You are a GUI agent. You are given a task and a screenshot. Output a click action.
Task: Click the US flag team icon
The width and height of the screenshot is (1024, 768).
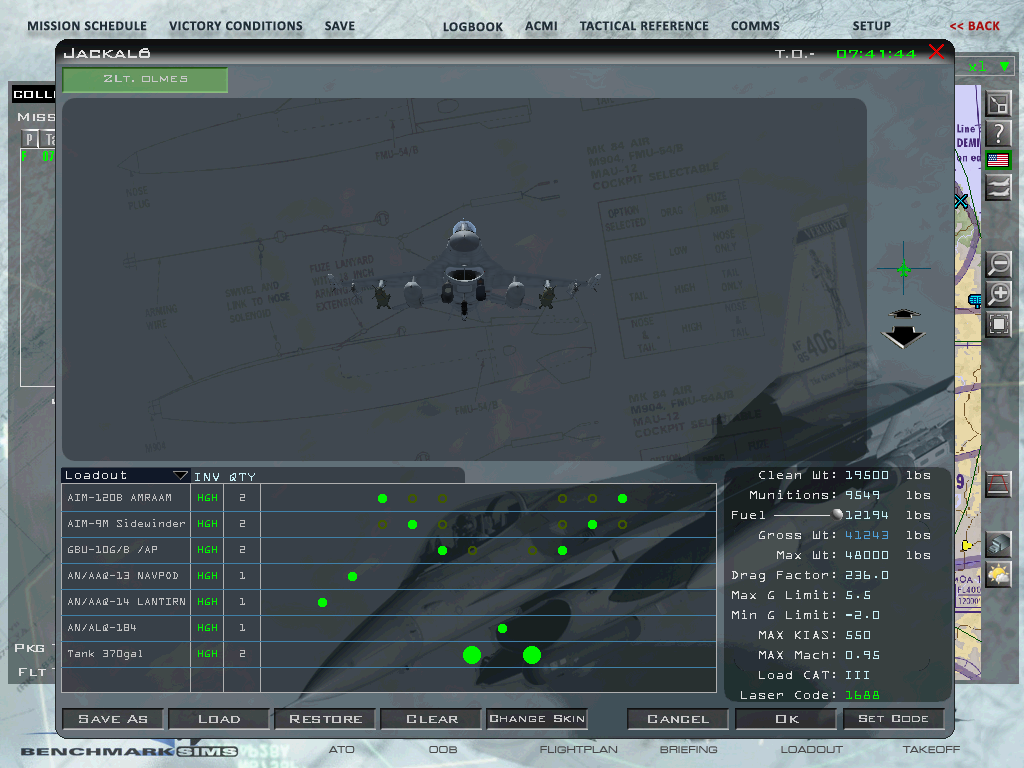coord(998,160)
